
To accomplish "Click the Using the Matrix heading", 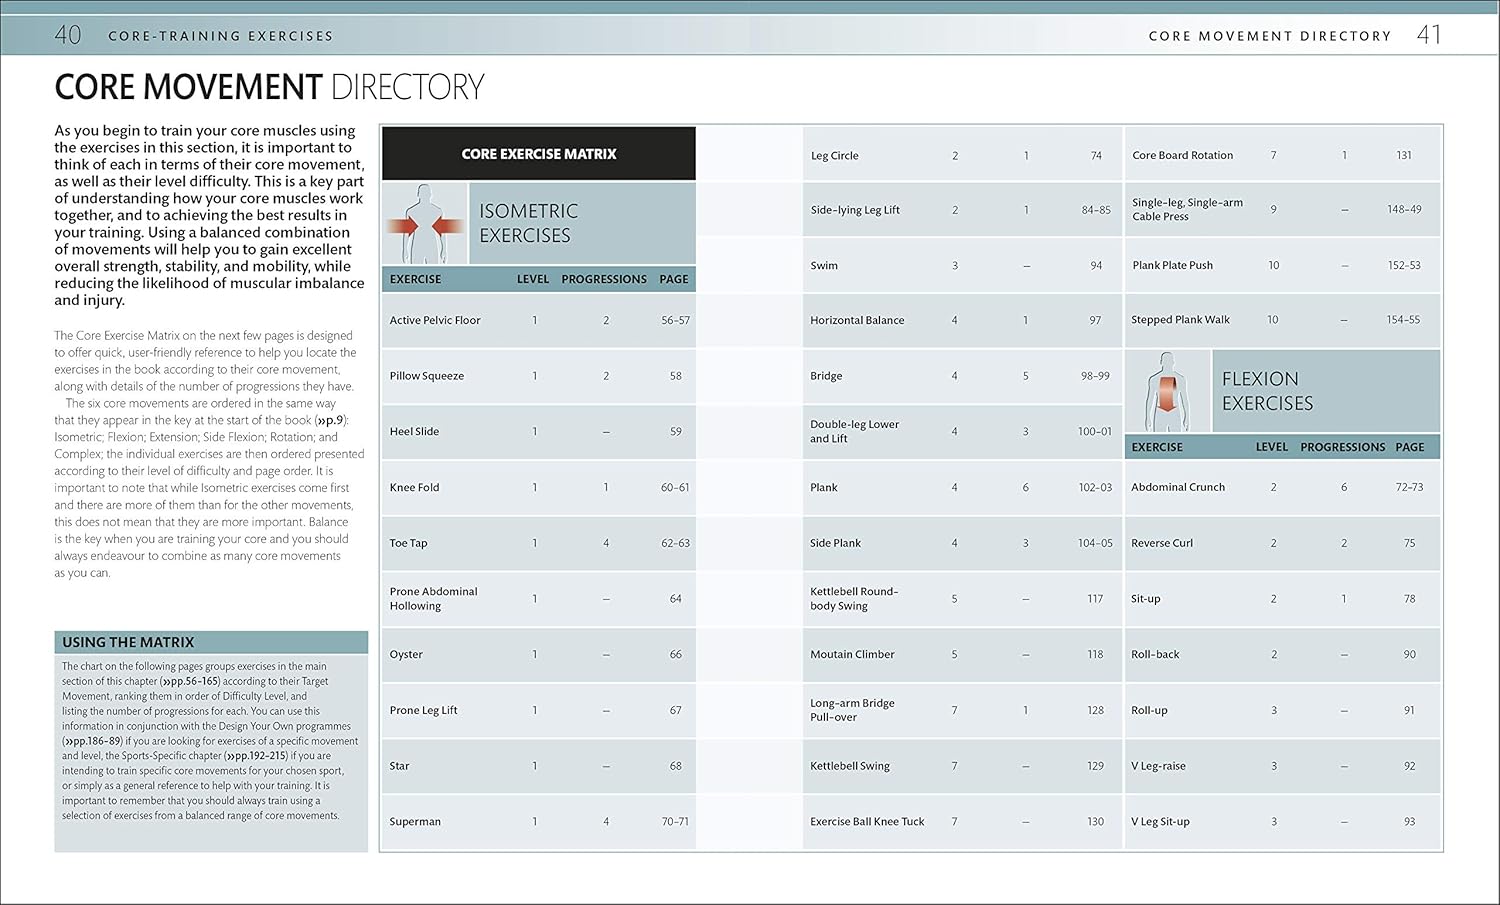I will [128, 642].
